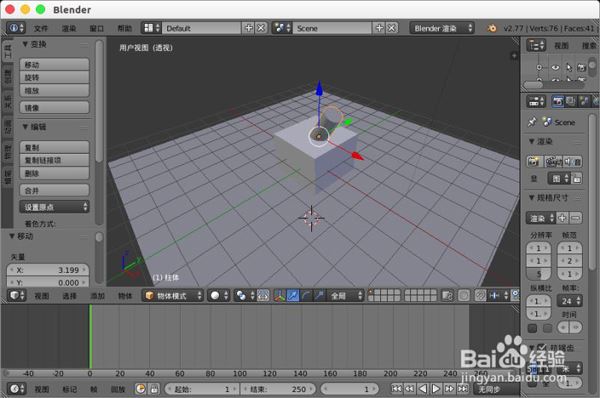
Task: Edit the Default screen layout name field
Action: point(202,28)
